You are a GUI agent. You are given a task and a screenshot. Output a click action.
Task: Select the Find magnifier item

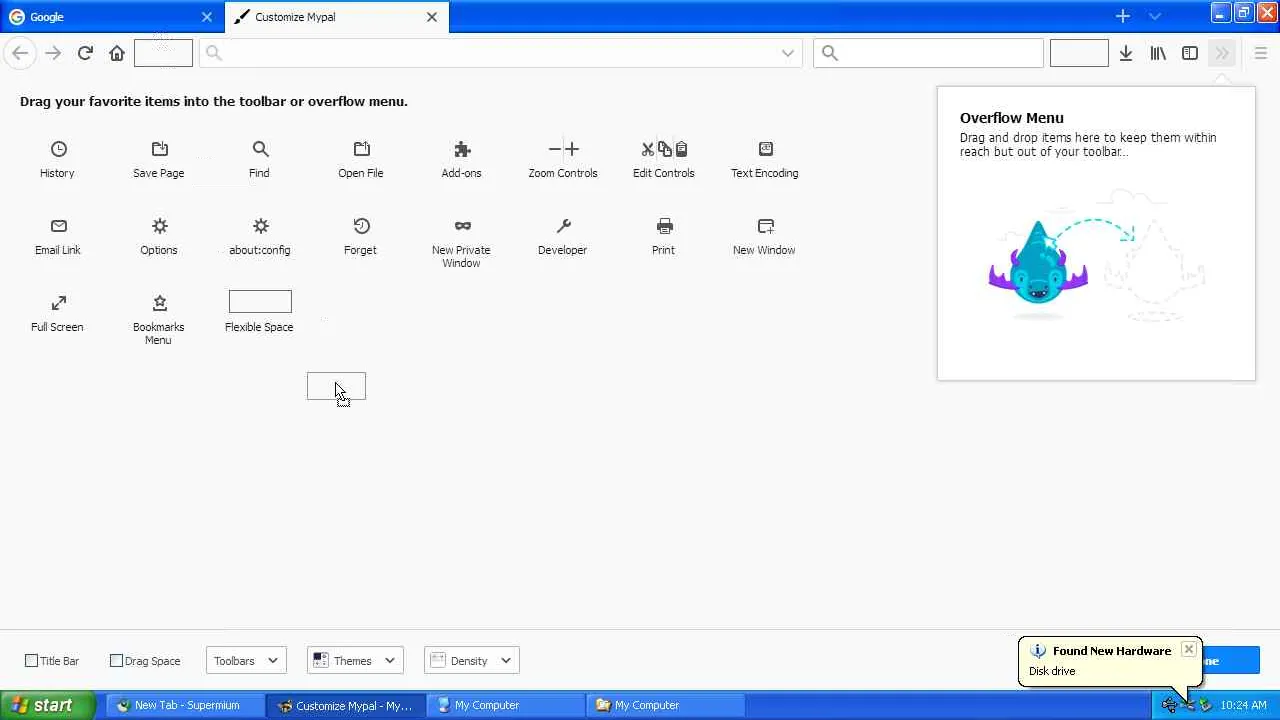click(x=260, y=159)
